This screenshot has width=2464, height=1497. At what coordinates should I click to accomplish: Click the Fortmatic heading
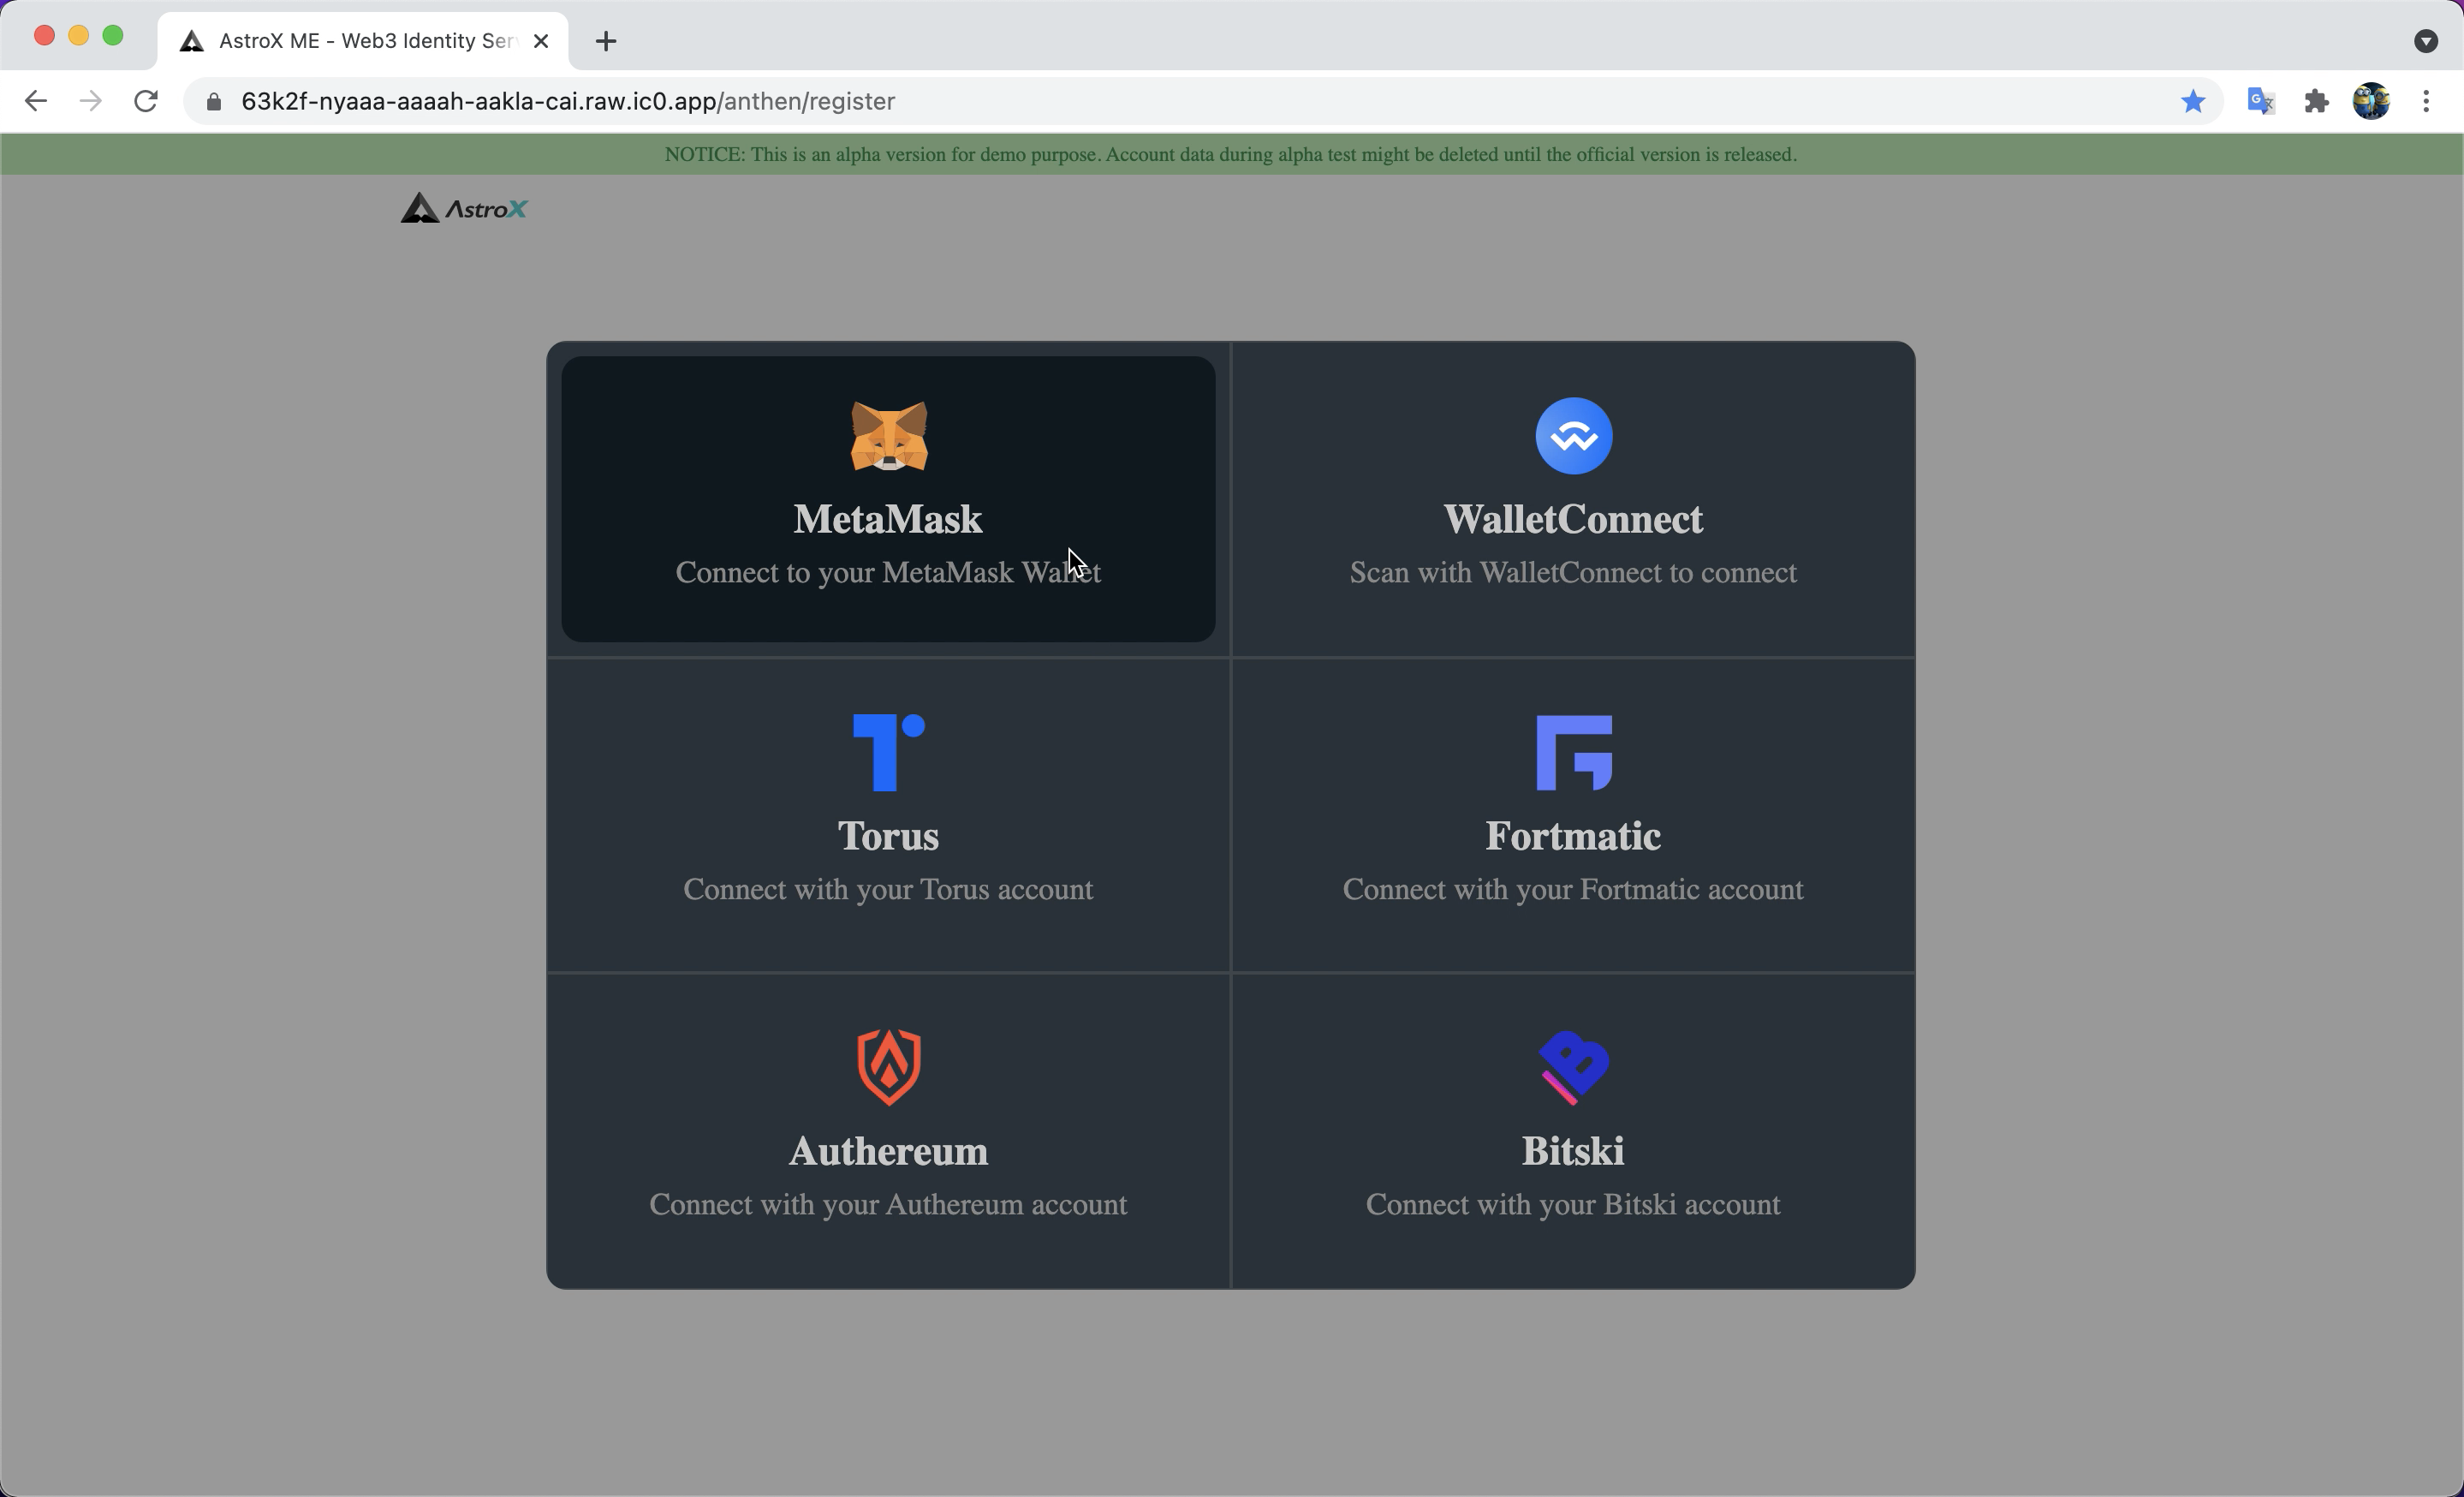click(1573, 836)
